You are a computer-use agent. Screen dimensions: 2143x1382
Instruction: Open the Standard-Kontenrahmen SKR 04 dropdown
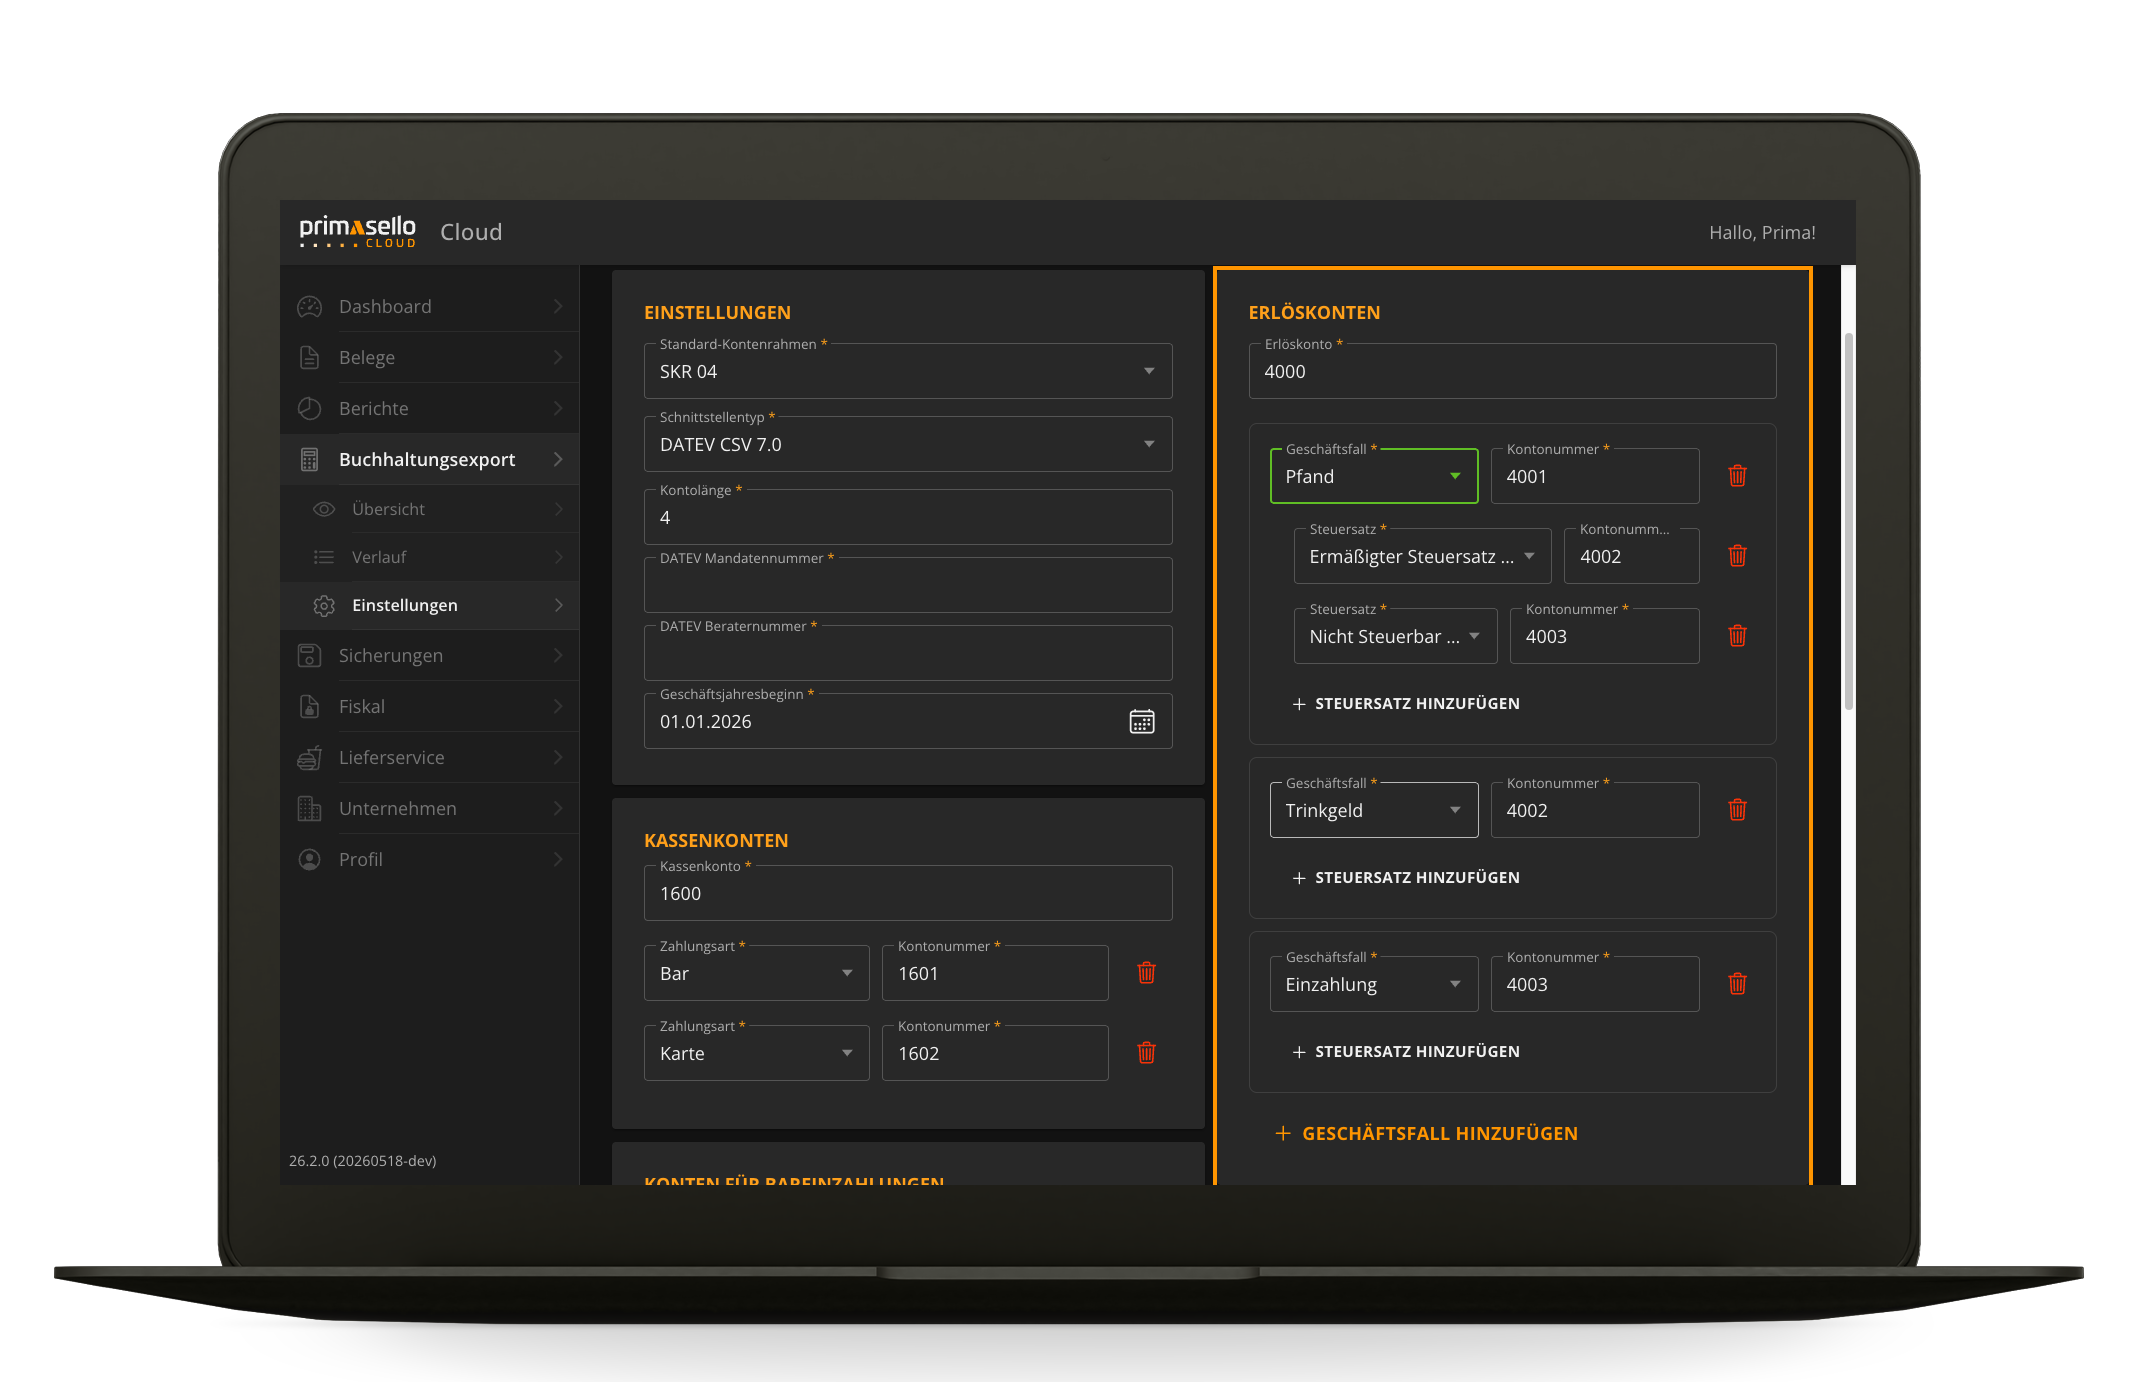tap(908, 371)
